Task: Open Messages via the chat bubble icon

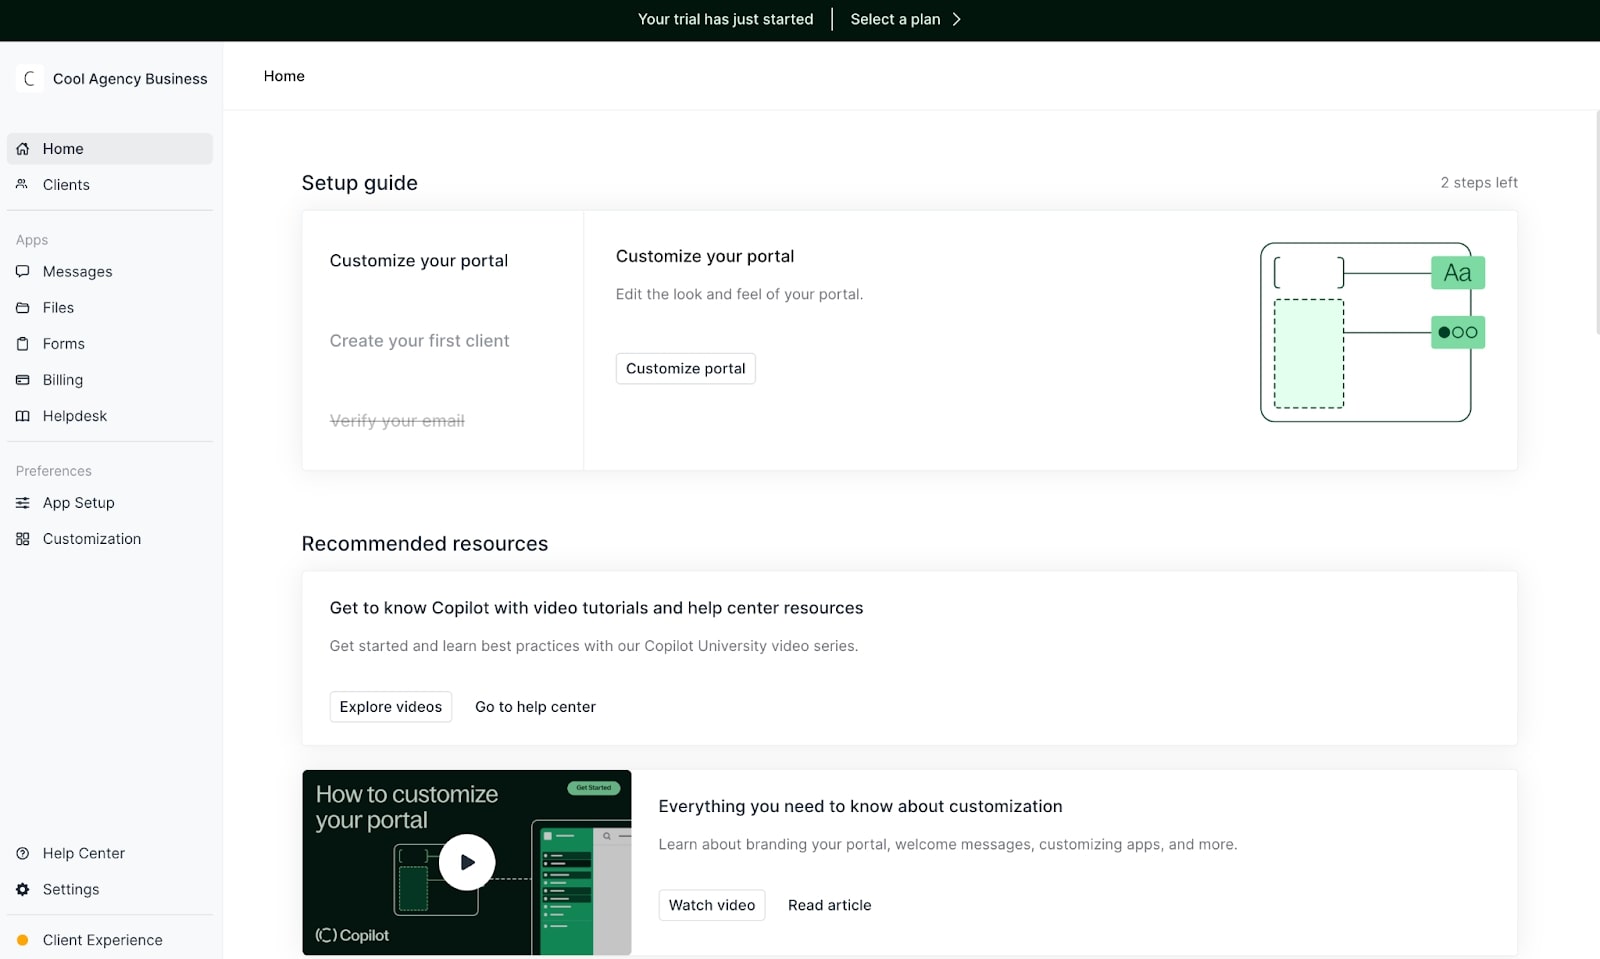Action: pos(23,272)
